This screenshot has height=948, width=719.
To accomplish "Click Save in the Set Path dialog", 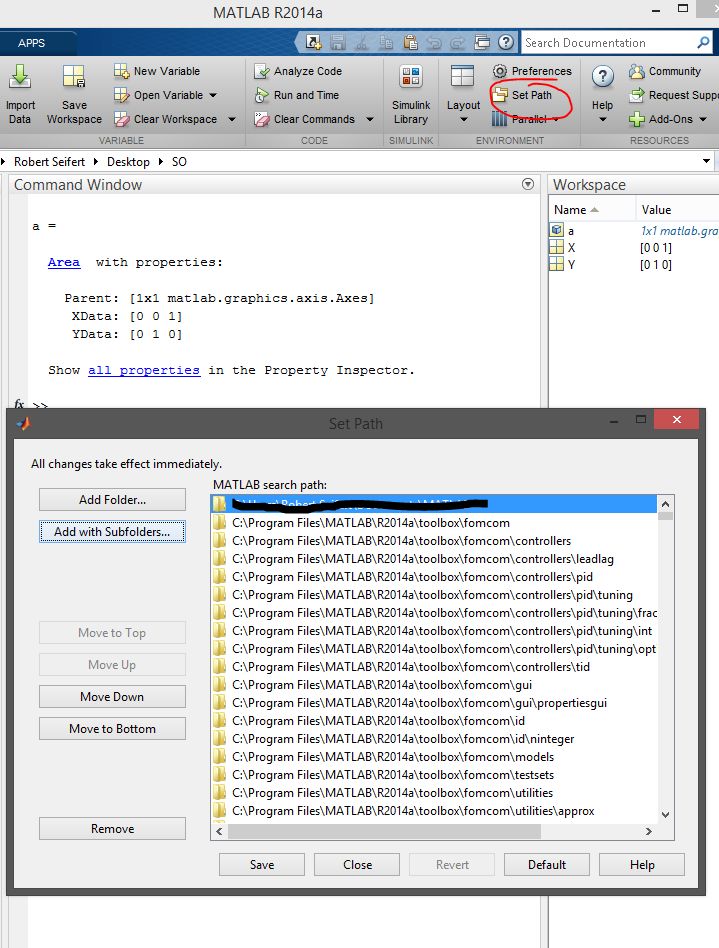I will pyautogui.click(x=262, y=865).
